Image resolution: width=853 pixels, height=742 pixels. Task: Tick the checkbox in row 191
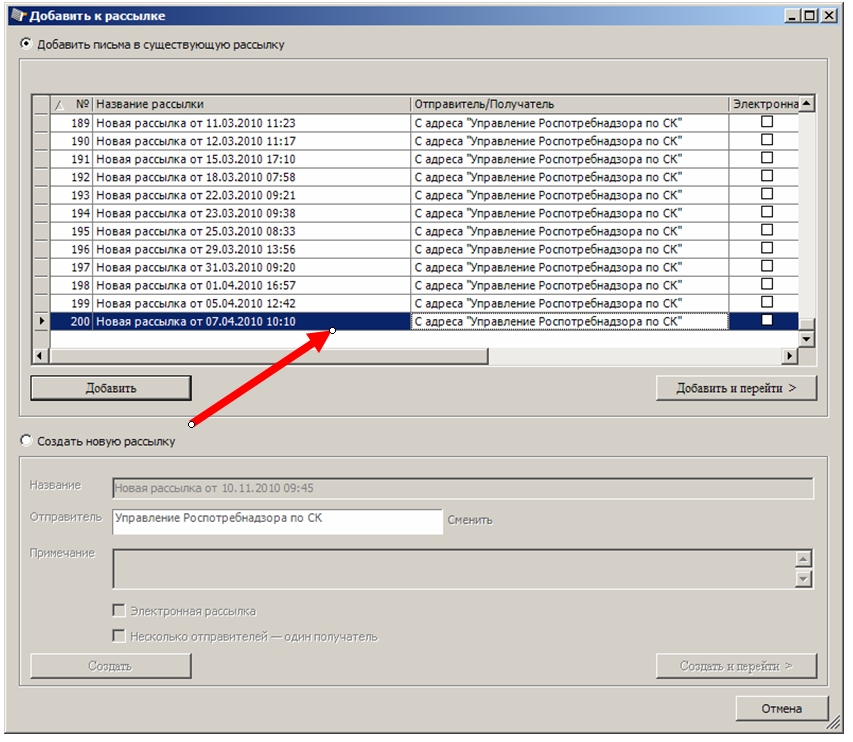(x=767, y=158)
